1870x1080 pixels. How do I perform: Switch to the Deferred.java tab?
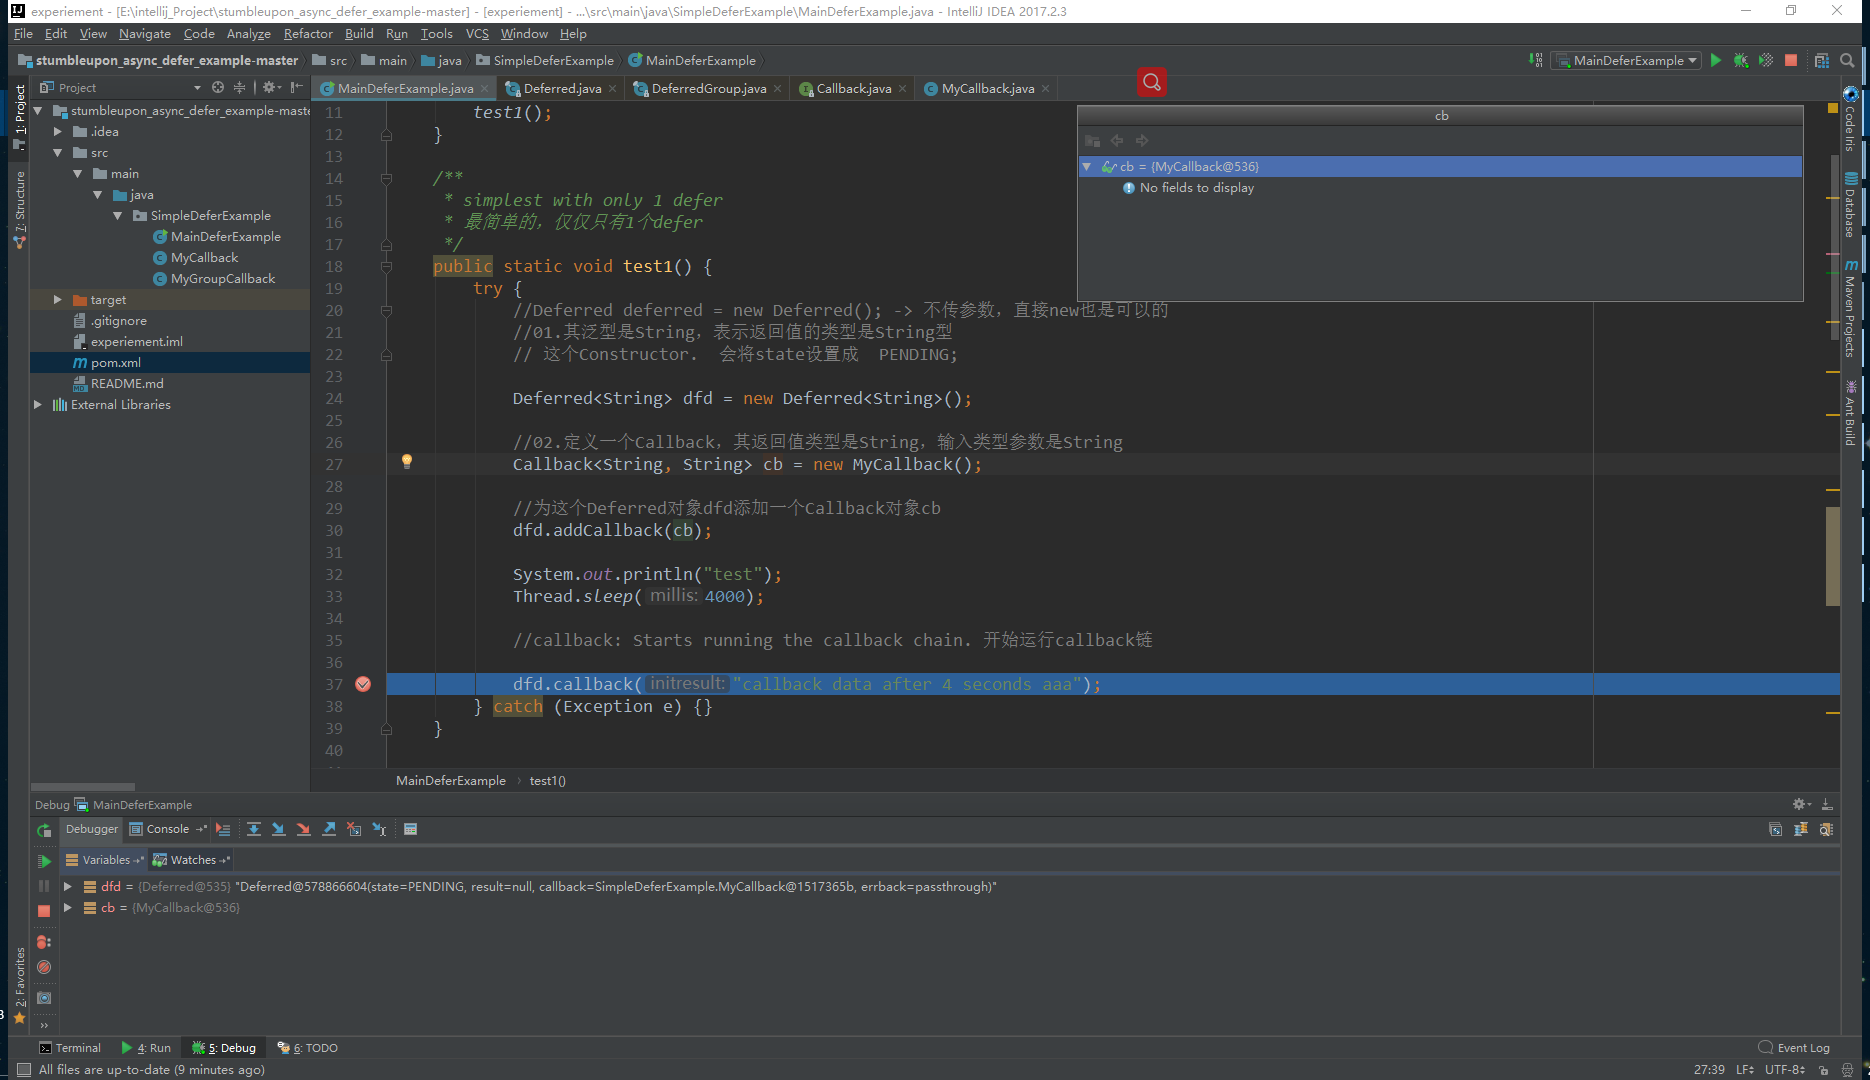pyautogui.click(x=562, y=88)
